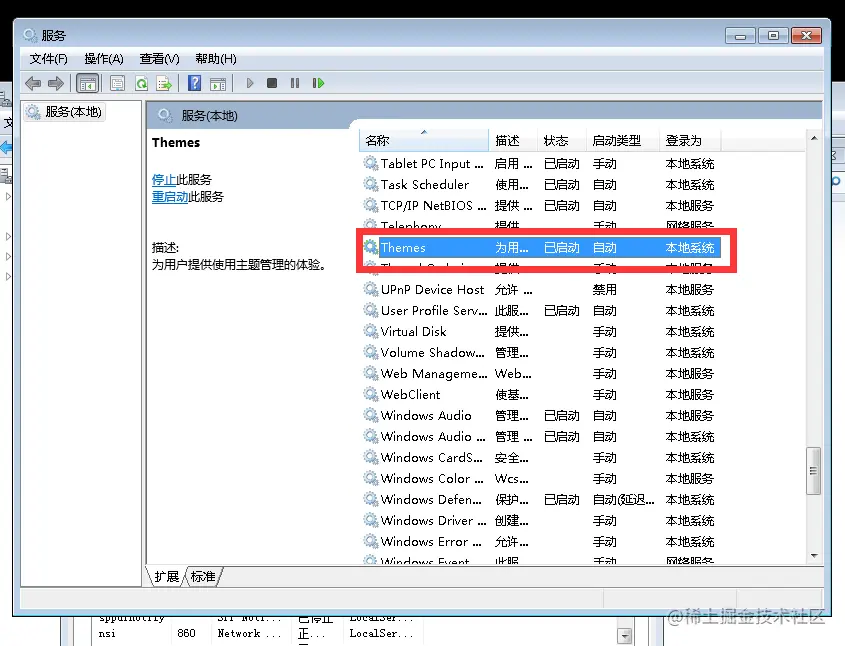Click gear icon of Windows CardSpace row
845x646 pixels.
coord(371,457)
